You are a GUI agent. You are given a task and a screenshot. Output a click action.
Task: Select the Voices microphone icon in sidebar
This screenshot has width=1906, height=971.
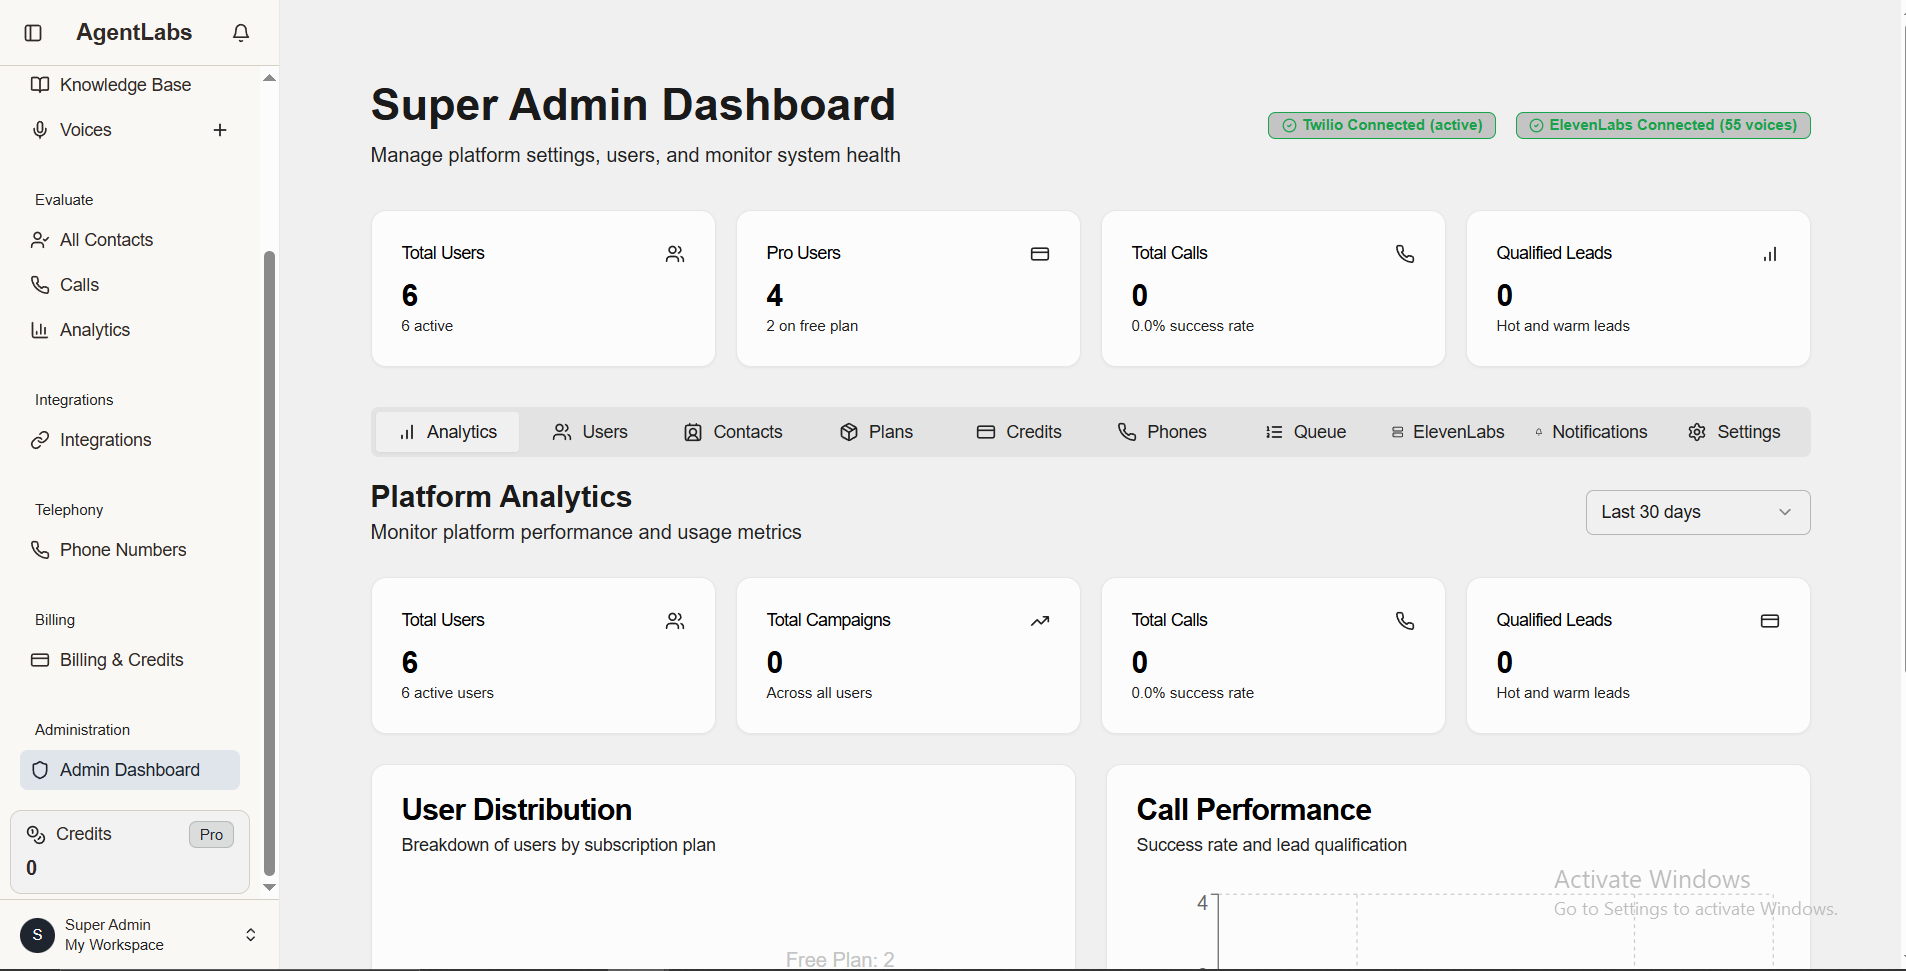[38, 129]
